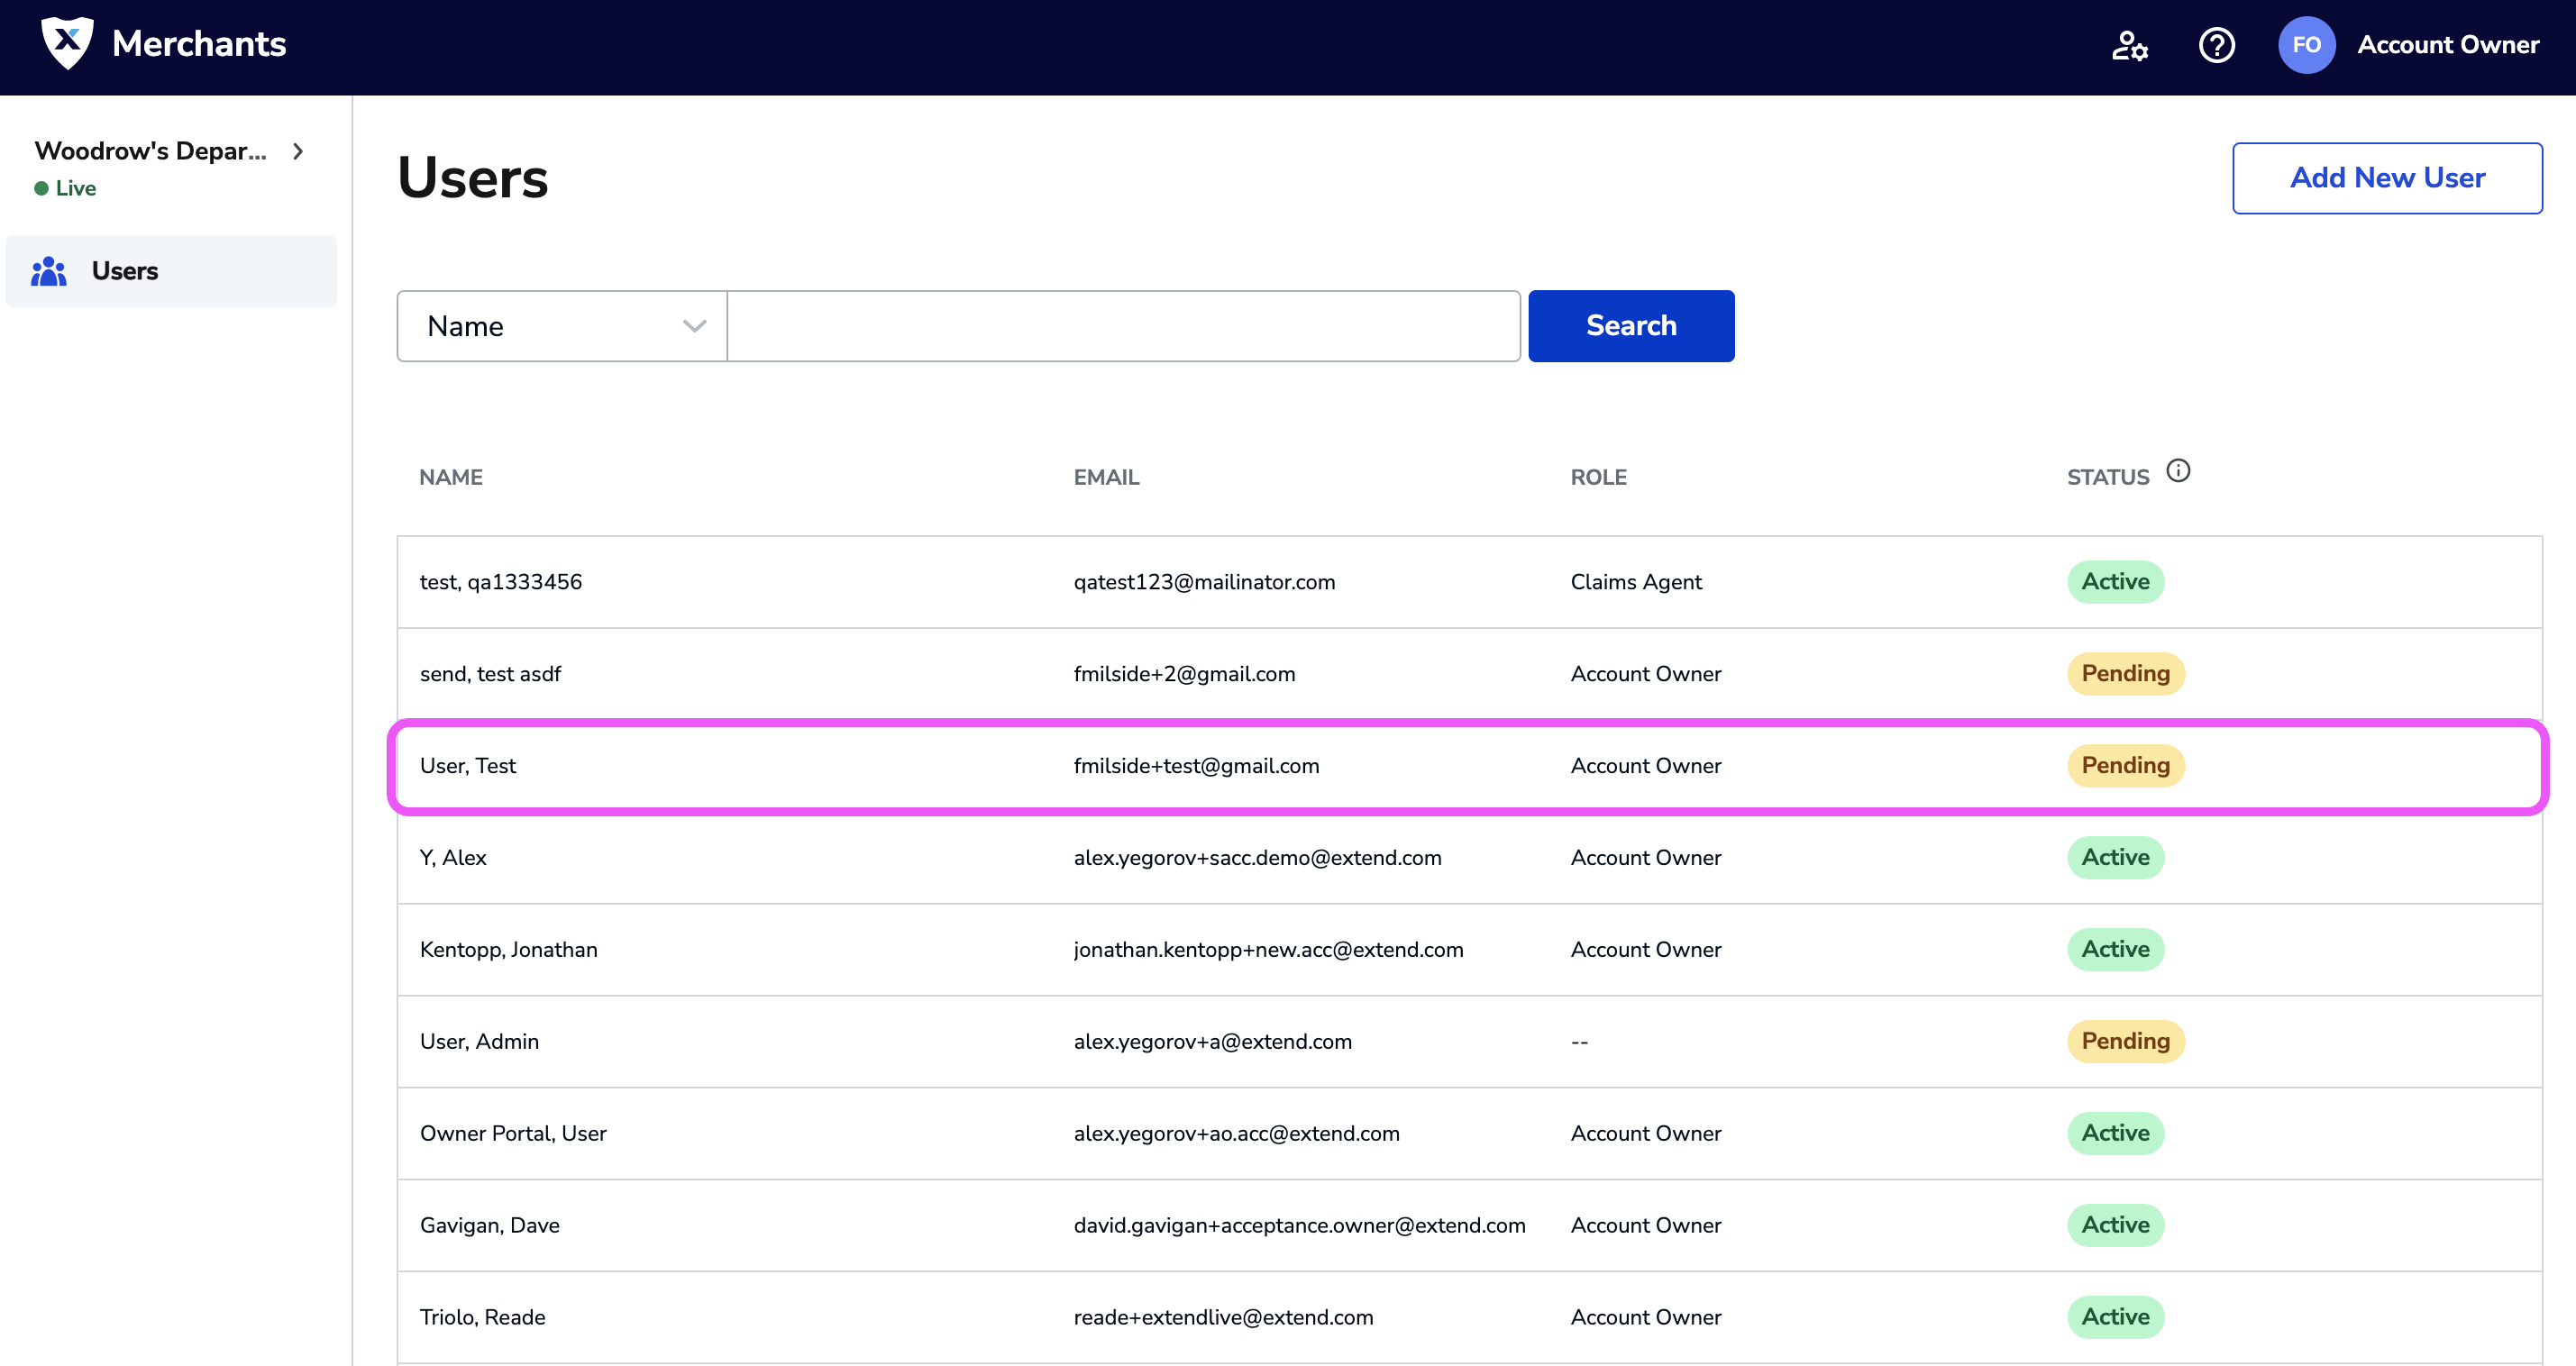Click the help question mark icon

pos(2216,45)
